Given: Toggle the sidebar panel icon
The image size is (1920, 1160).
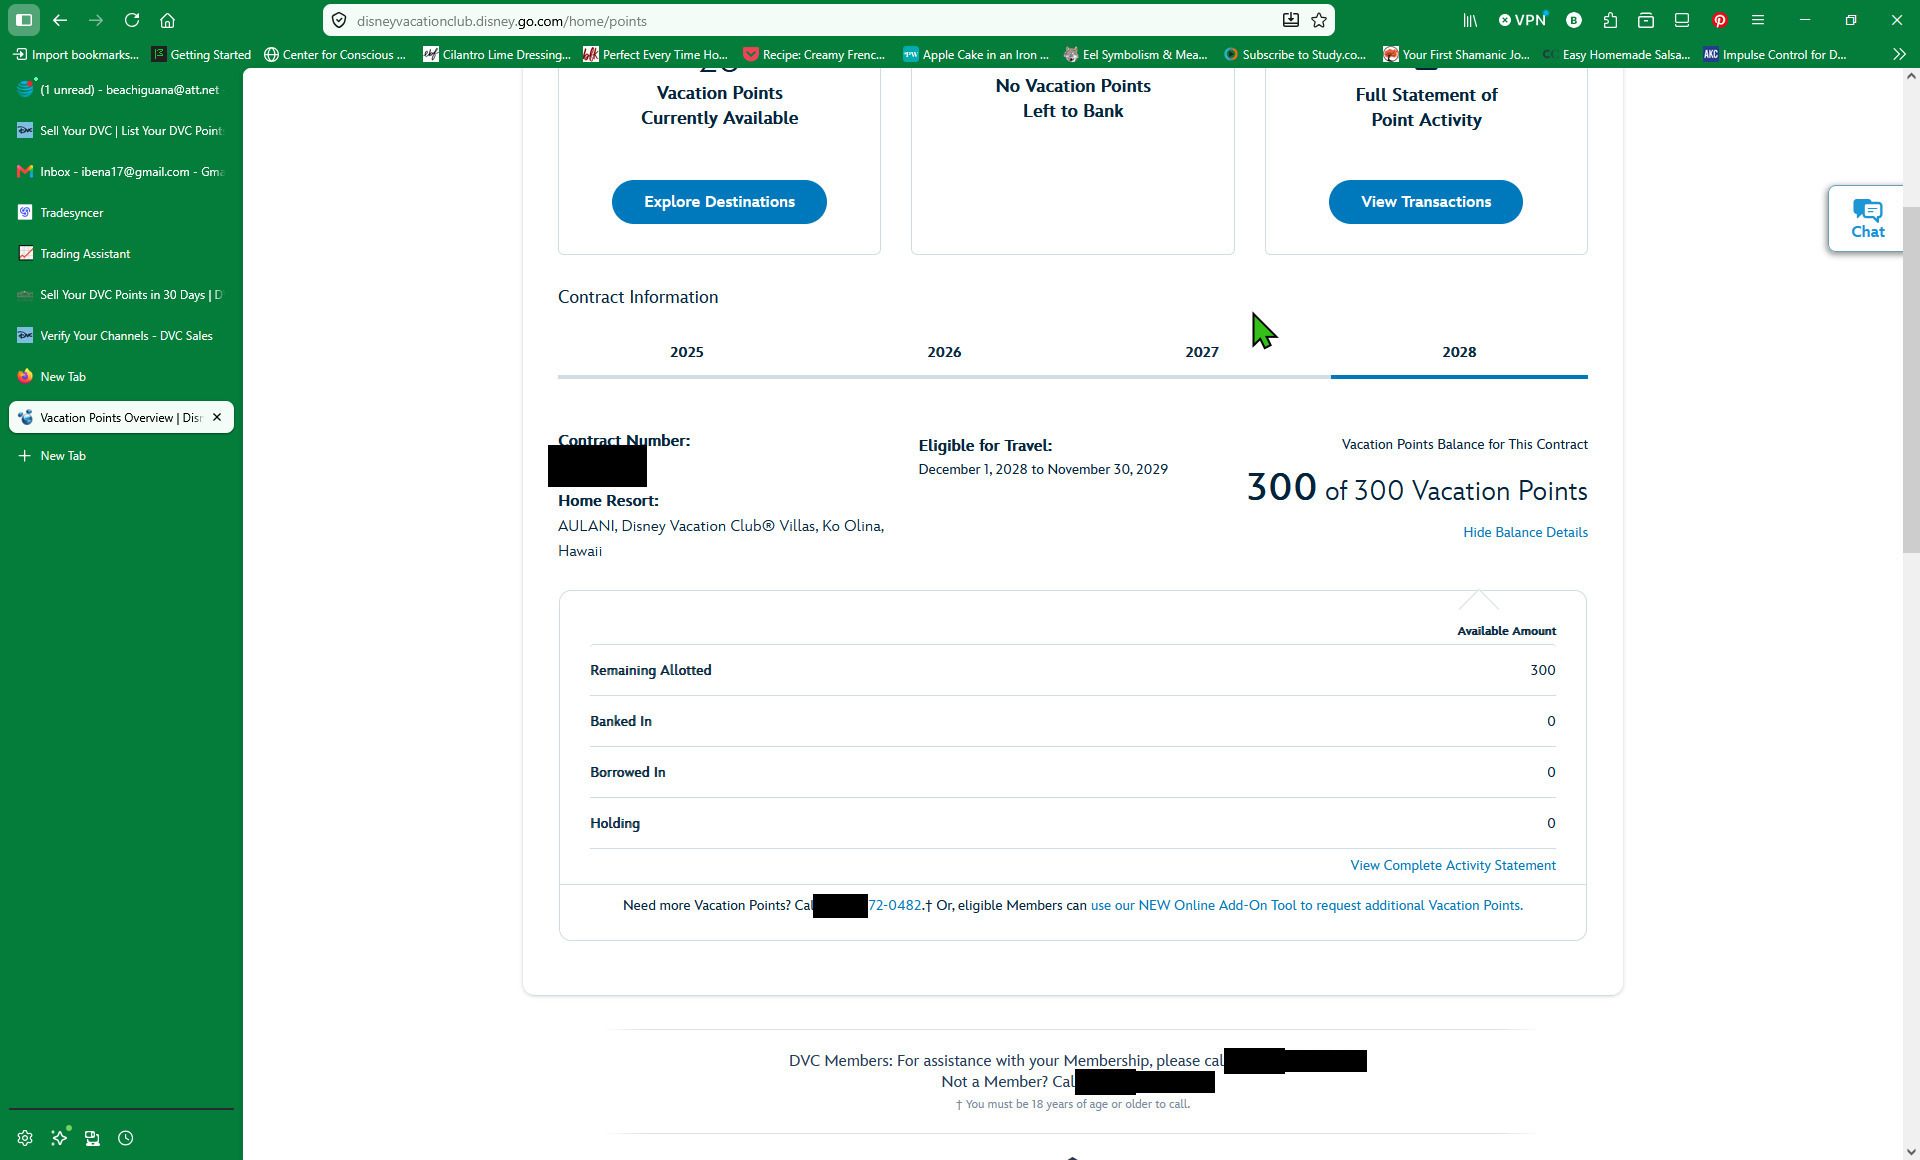Looking at the screenshot, I should point(24,20).
